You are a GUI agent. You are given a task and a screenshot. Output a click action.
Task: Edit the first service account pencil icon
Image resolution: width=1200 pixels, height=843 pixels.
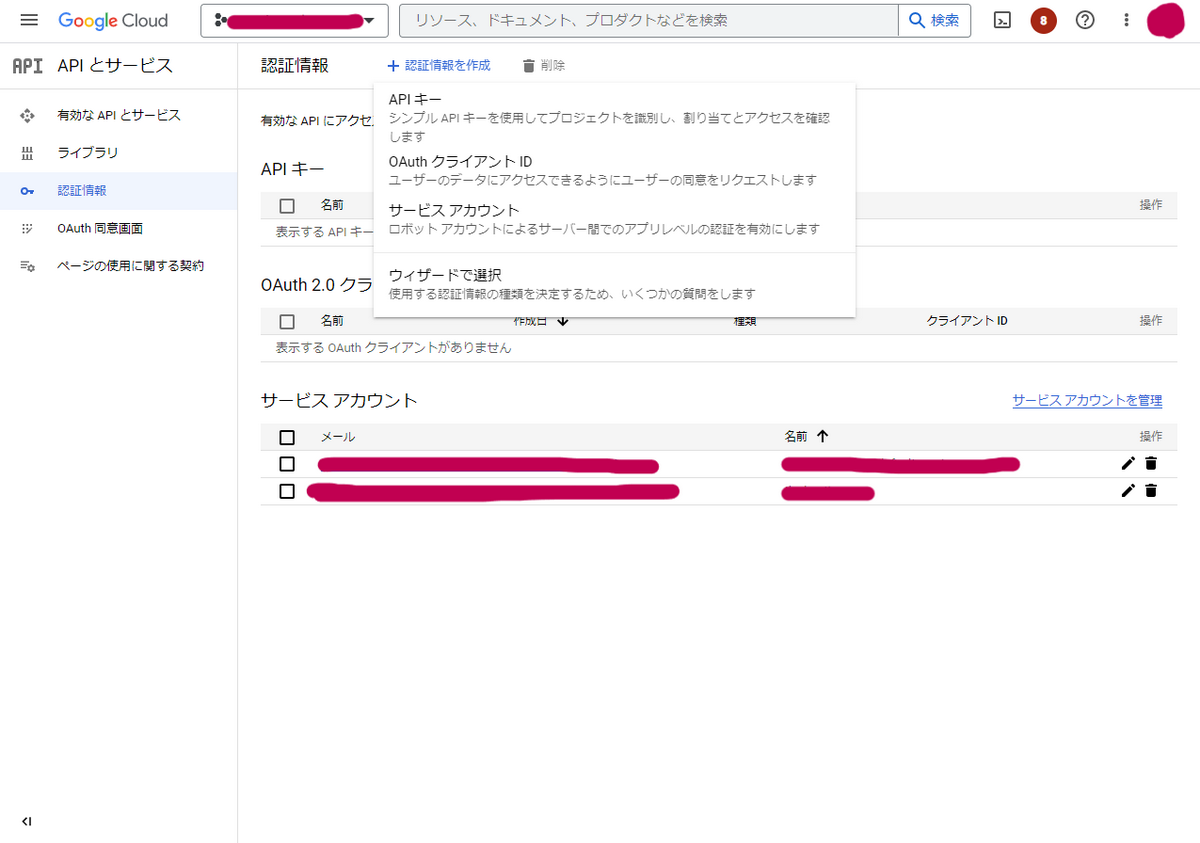tap(1128, 463)
